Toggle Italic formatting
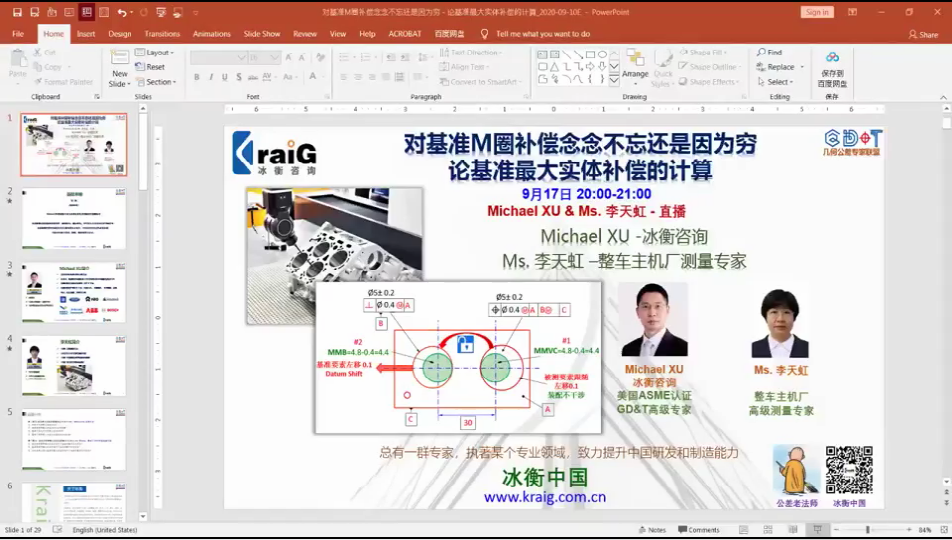Screen dimensions: 952x540 (211, 77)
